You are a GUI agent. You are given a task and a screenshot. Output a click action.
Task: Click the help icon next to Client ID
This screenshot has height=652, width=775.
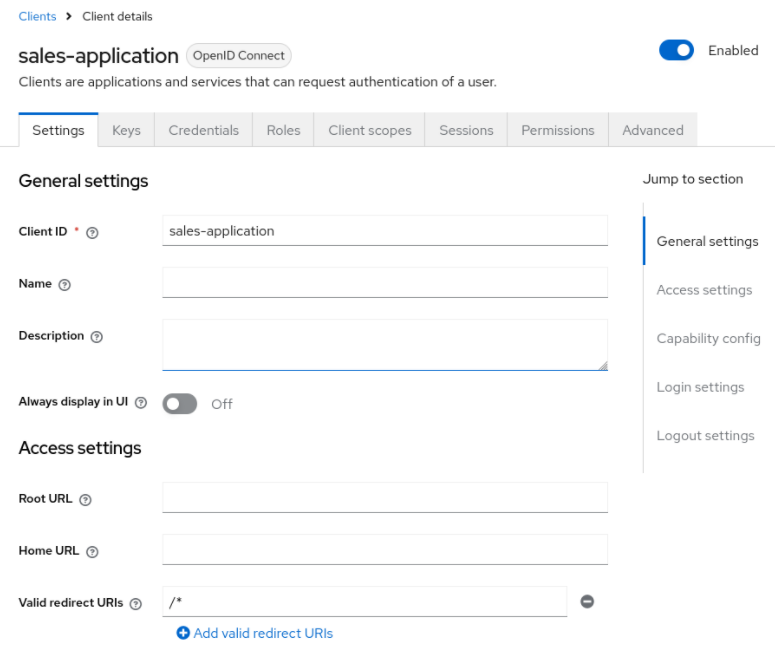click(92, 232)
